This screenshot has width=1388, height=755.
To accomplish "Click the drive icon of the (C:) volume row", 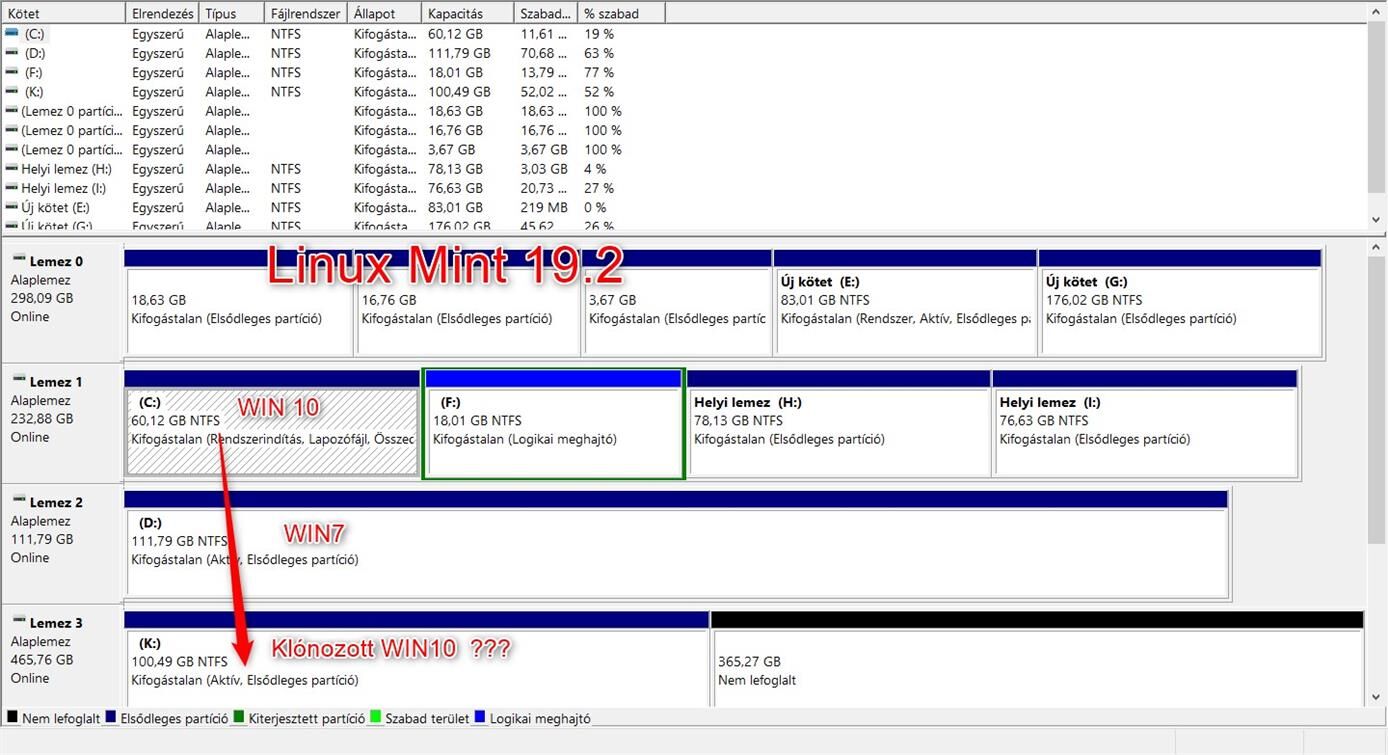I will click(x=11, y=34).
